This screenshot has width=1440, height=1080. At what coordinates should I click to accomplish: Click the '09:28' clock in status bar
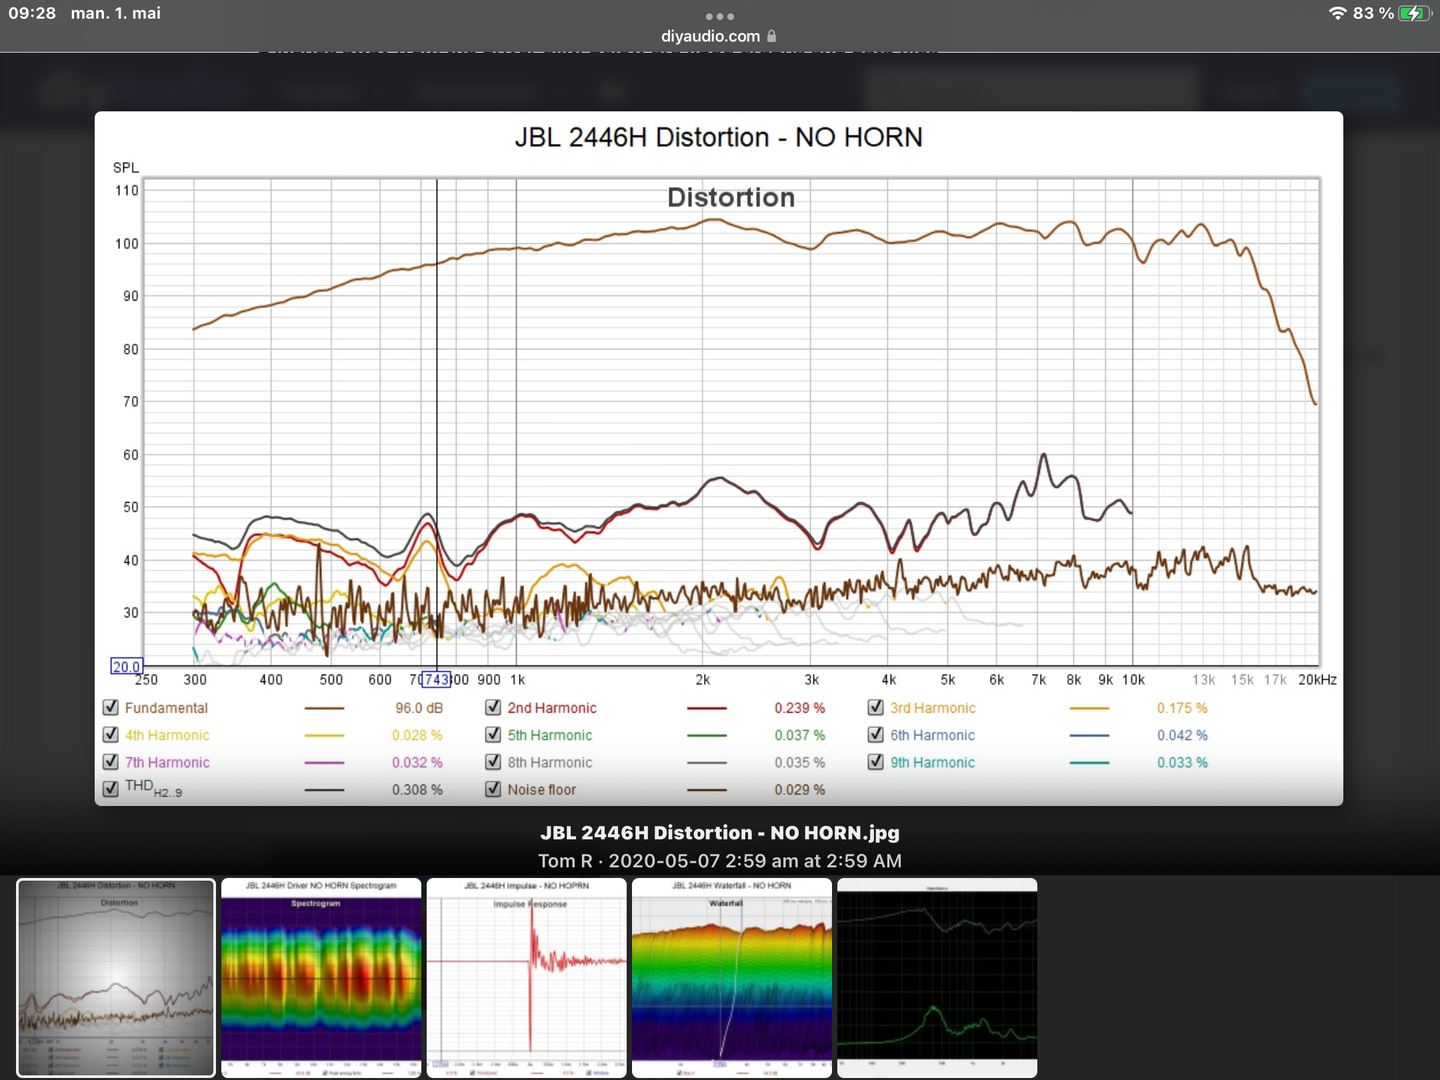click(x=32, y=13)
